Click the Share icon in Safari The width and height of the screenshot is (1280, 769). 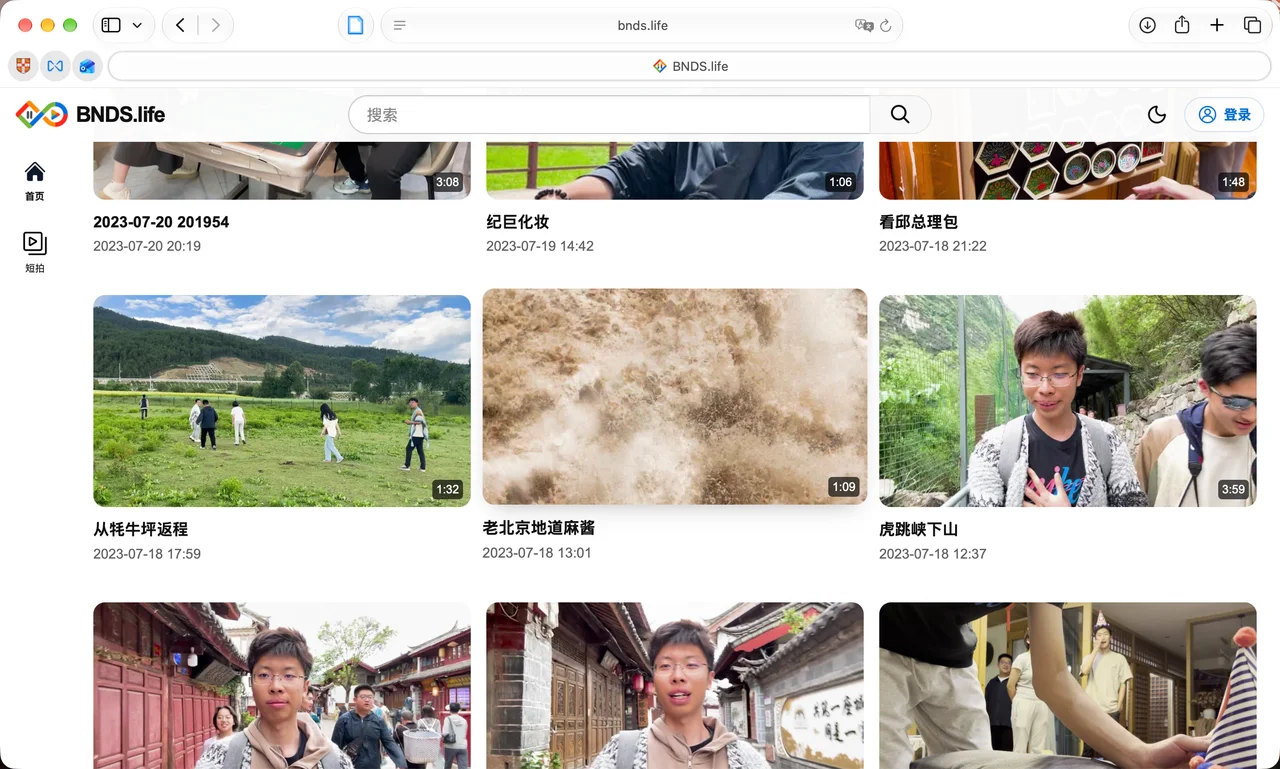point(1182,25)
